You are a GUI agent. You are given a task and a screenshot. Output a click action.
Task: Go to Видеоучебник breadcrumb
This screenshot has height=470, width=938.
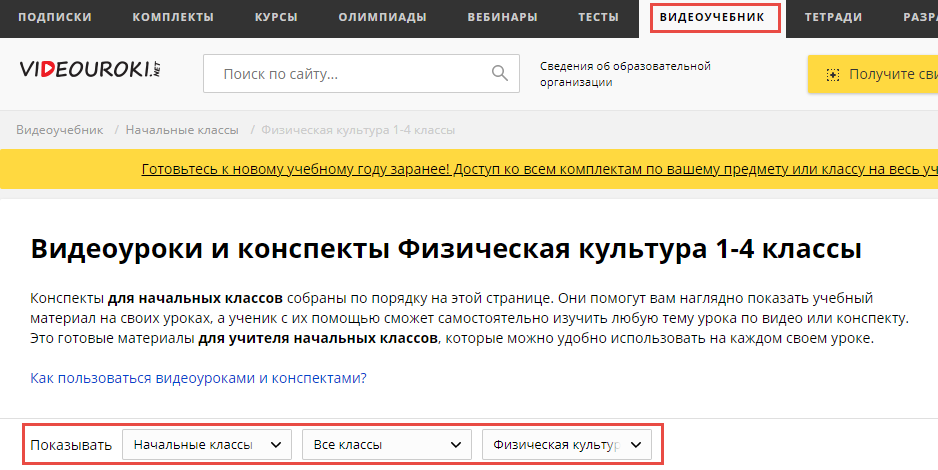(60, 130)
